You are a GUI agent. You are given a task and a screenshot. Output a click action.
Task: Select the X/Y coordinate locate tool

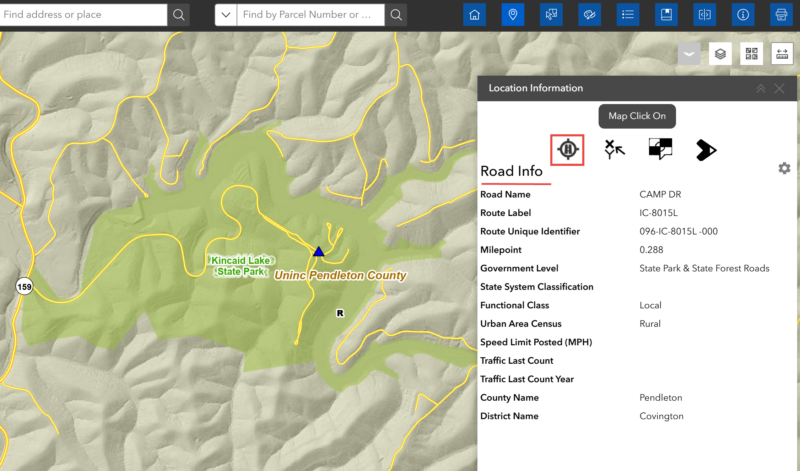coord(614,149)
